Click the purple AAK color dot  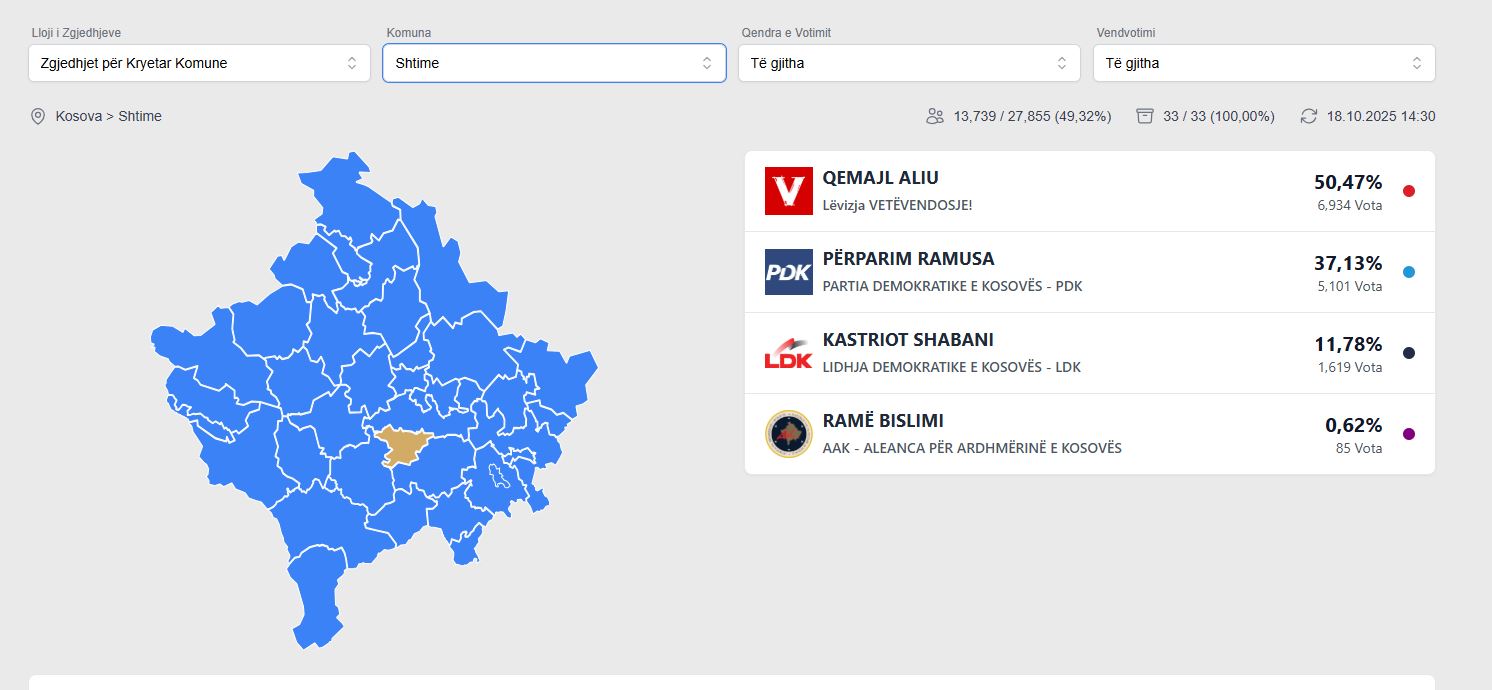(1409, 434)
